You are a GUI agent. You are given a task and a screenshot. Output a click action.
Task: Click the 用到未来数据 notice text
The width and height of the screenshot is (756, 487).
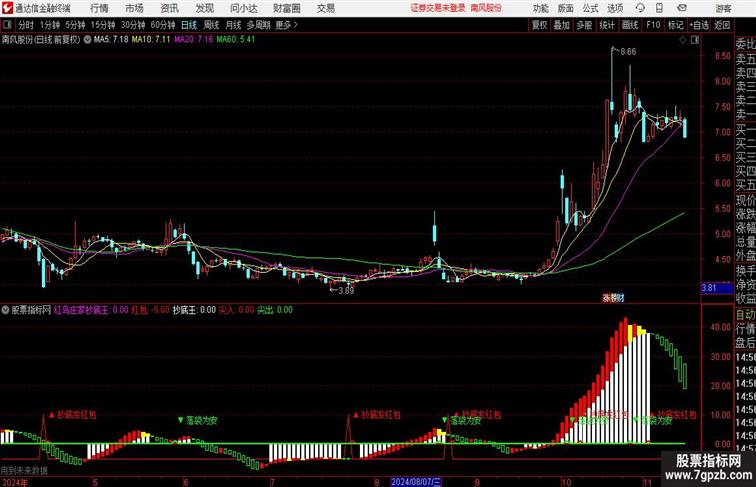click(24, 470)
